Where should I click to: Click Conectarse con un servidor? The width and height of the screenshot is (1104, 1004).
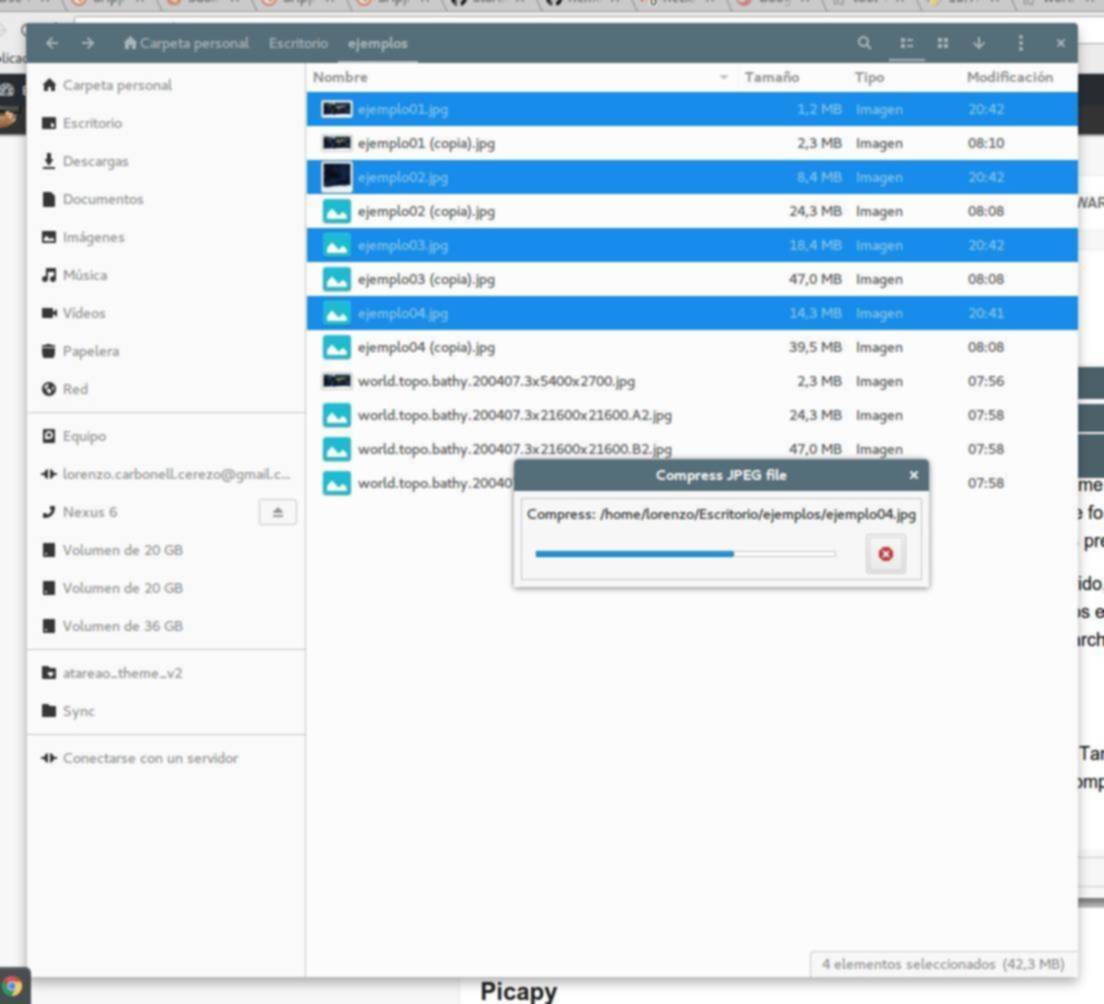pyautogui.click(x=150, y=758)
